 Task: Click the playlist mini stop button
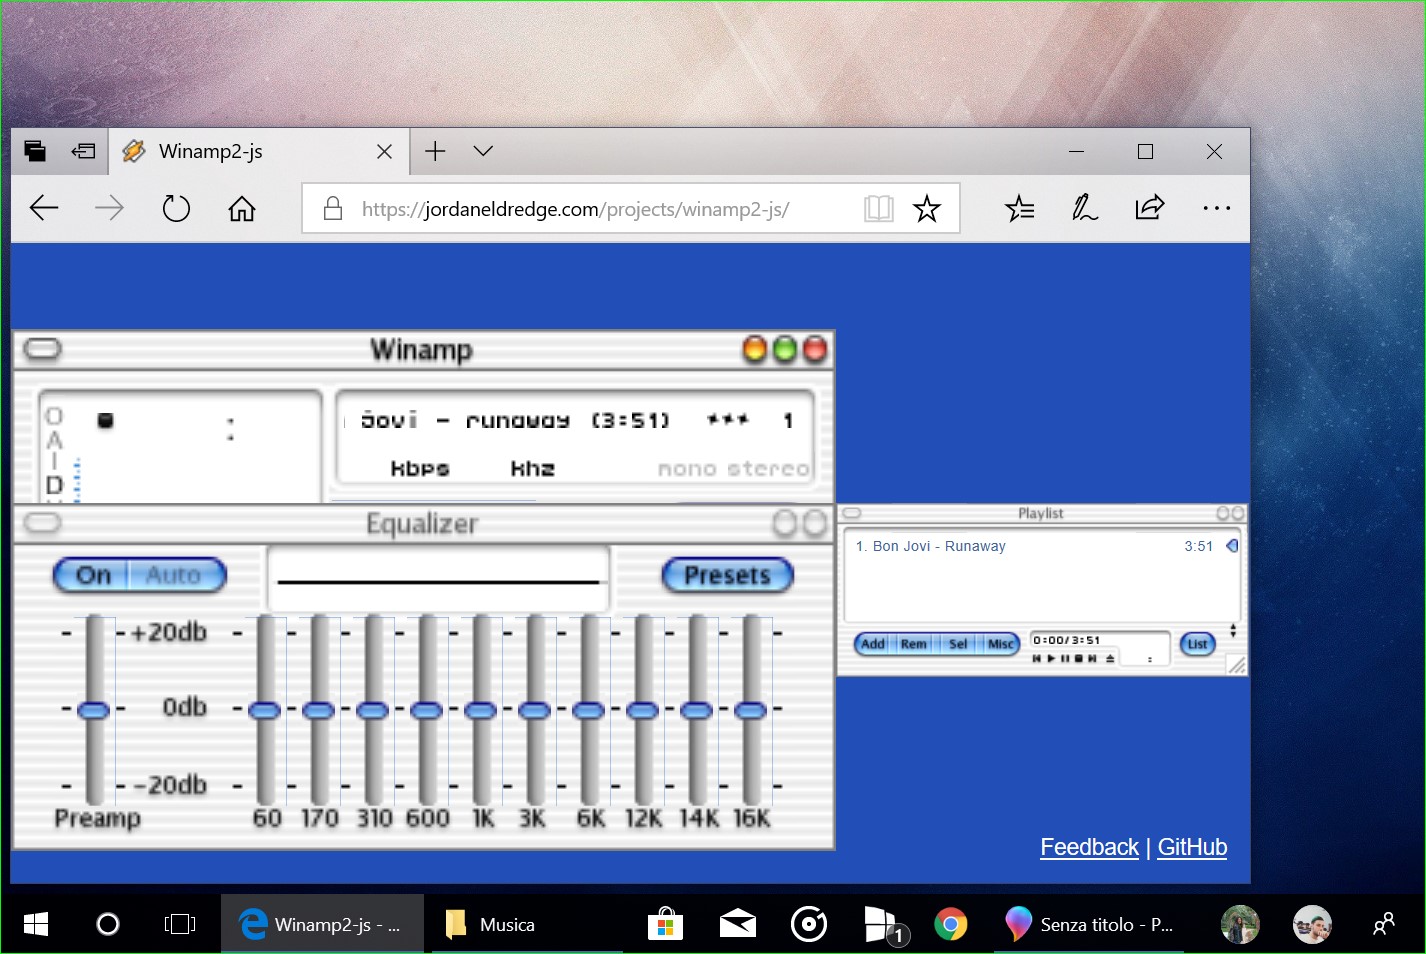point(1078,658)
